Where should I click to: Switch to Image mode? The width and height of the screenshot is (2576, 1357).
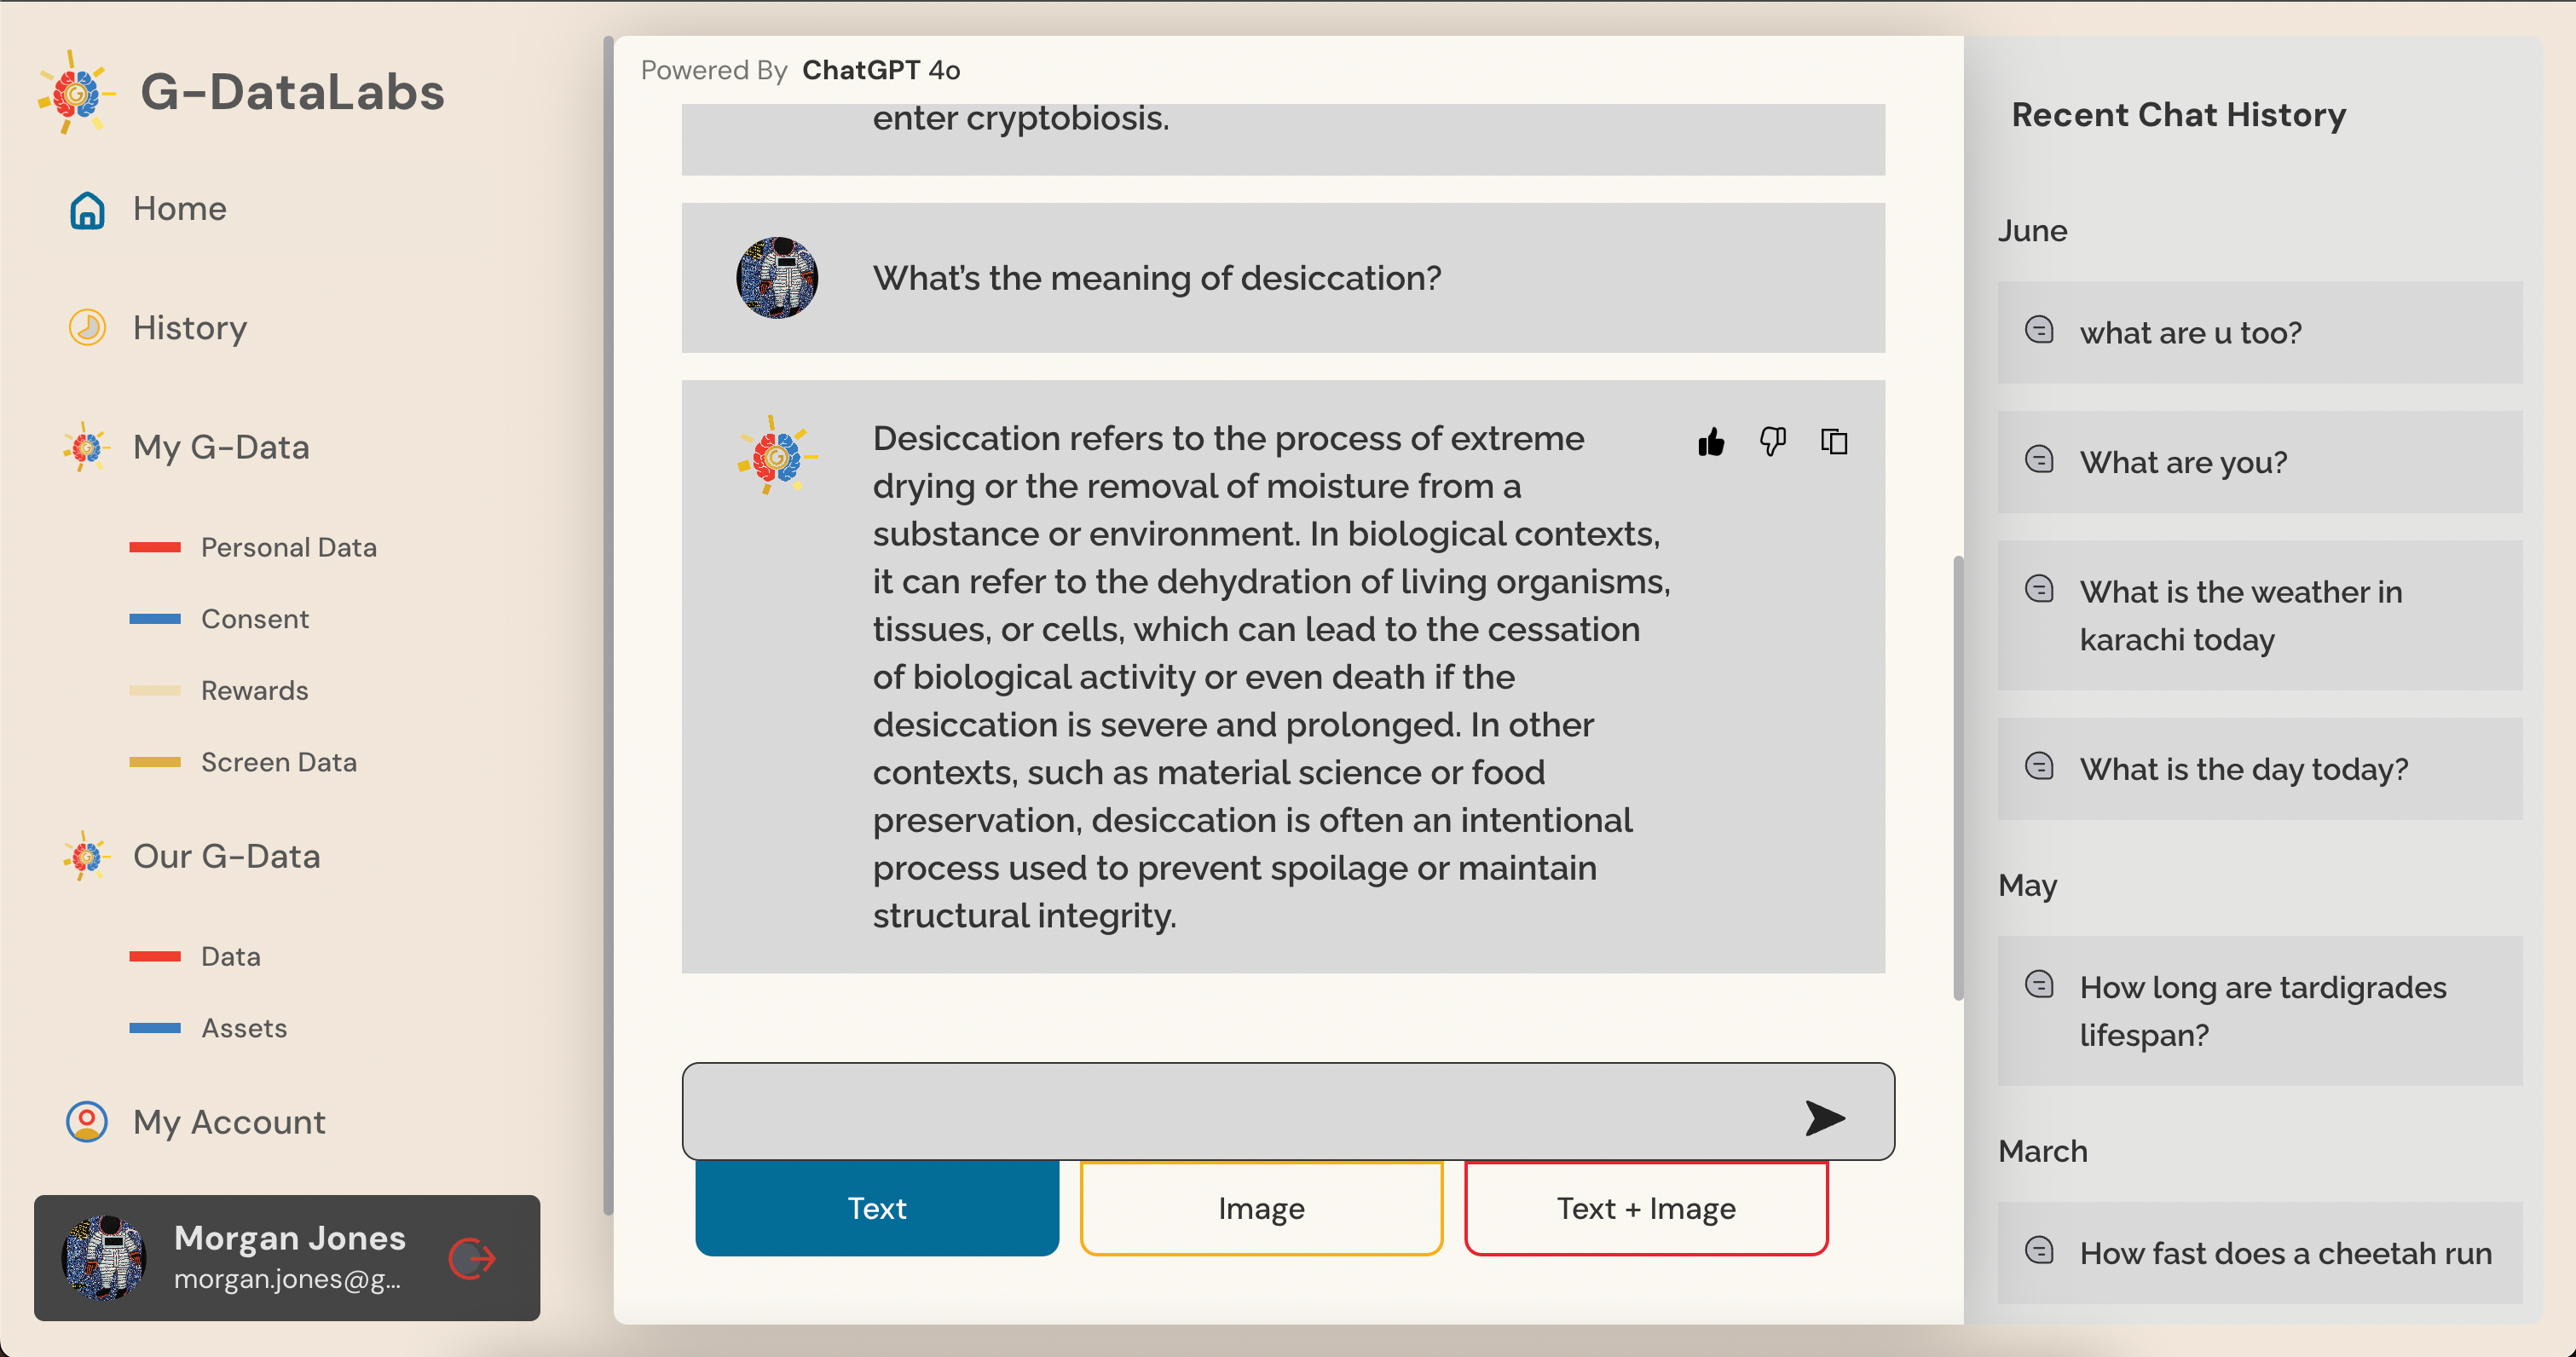click(1261, 1208)
